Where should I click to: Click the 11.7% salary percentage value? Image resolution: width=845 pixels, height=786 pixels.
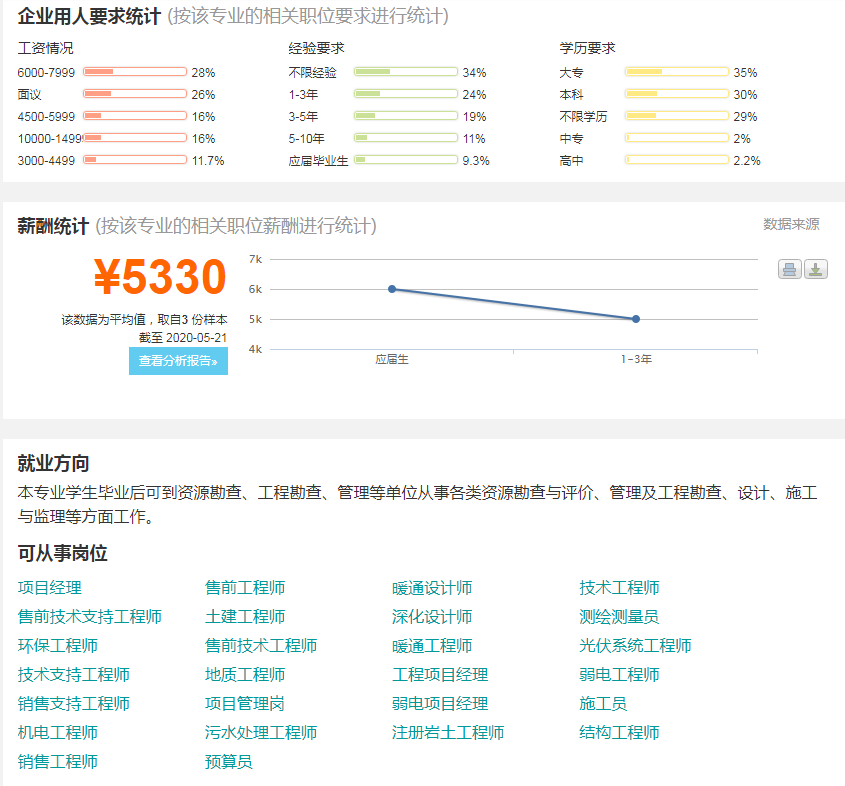pyautogui.click(x=208, y=161)
